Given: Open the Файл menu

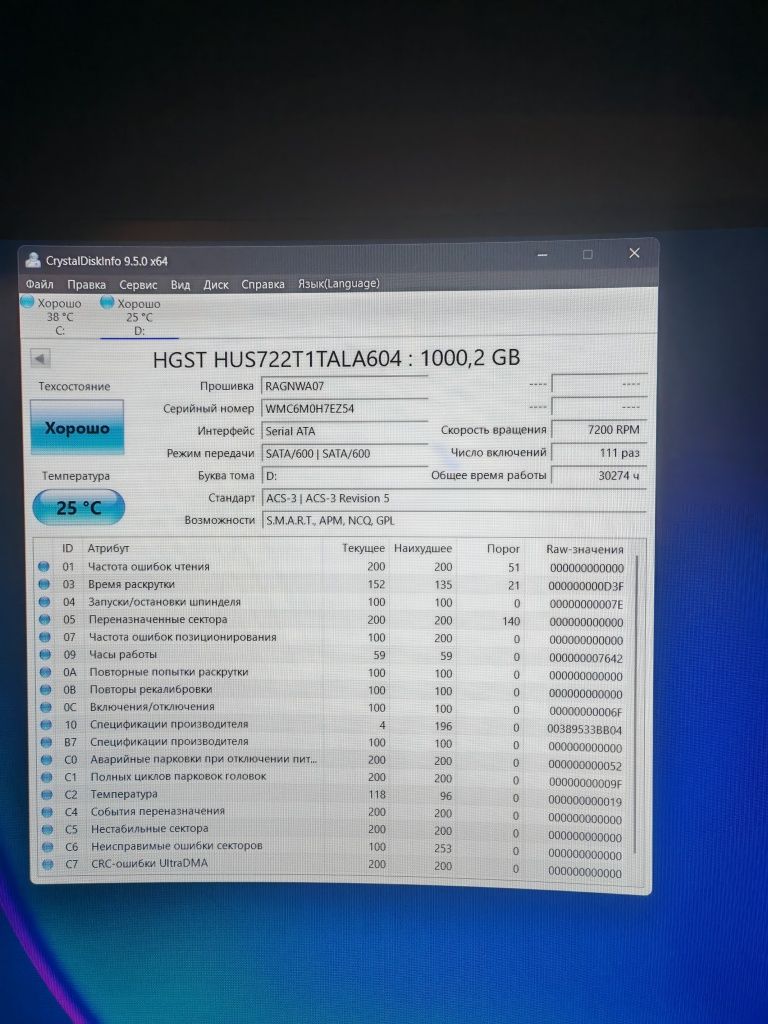Looking at the screenshot, I should coord(39,284).
